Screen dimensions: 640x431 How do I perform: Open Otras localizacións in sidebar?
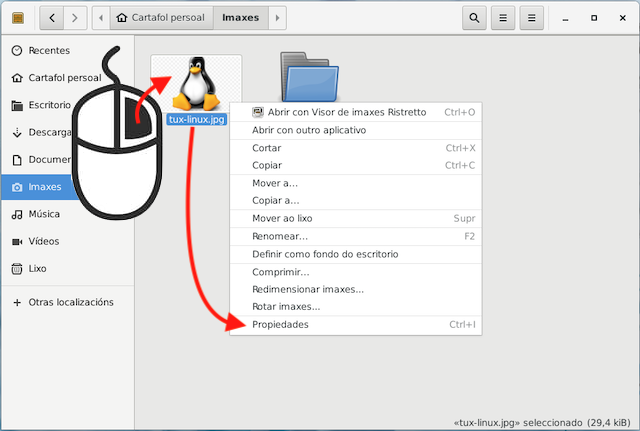[x=70, y=302]
